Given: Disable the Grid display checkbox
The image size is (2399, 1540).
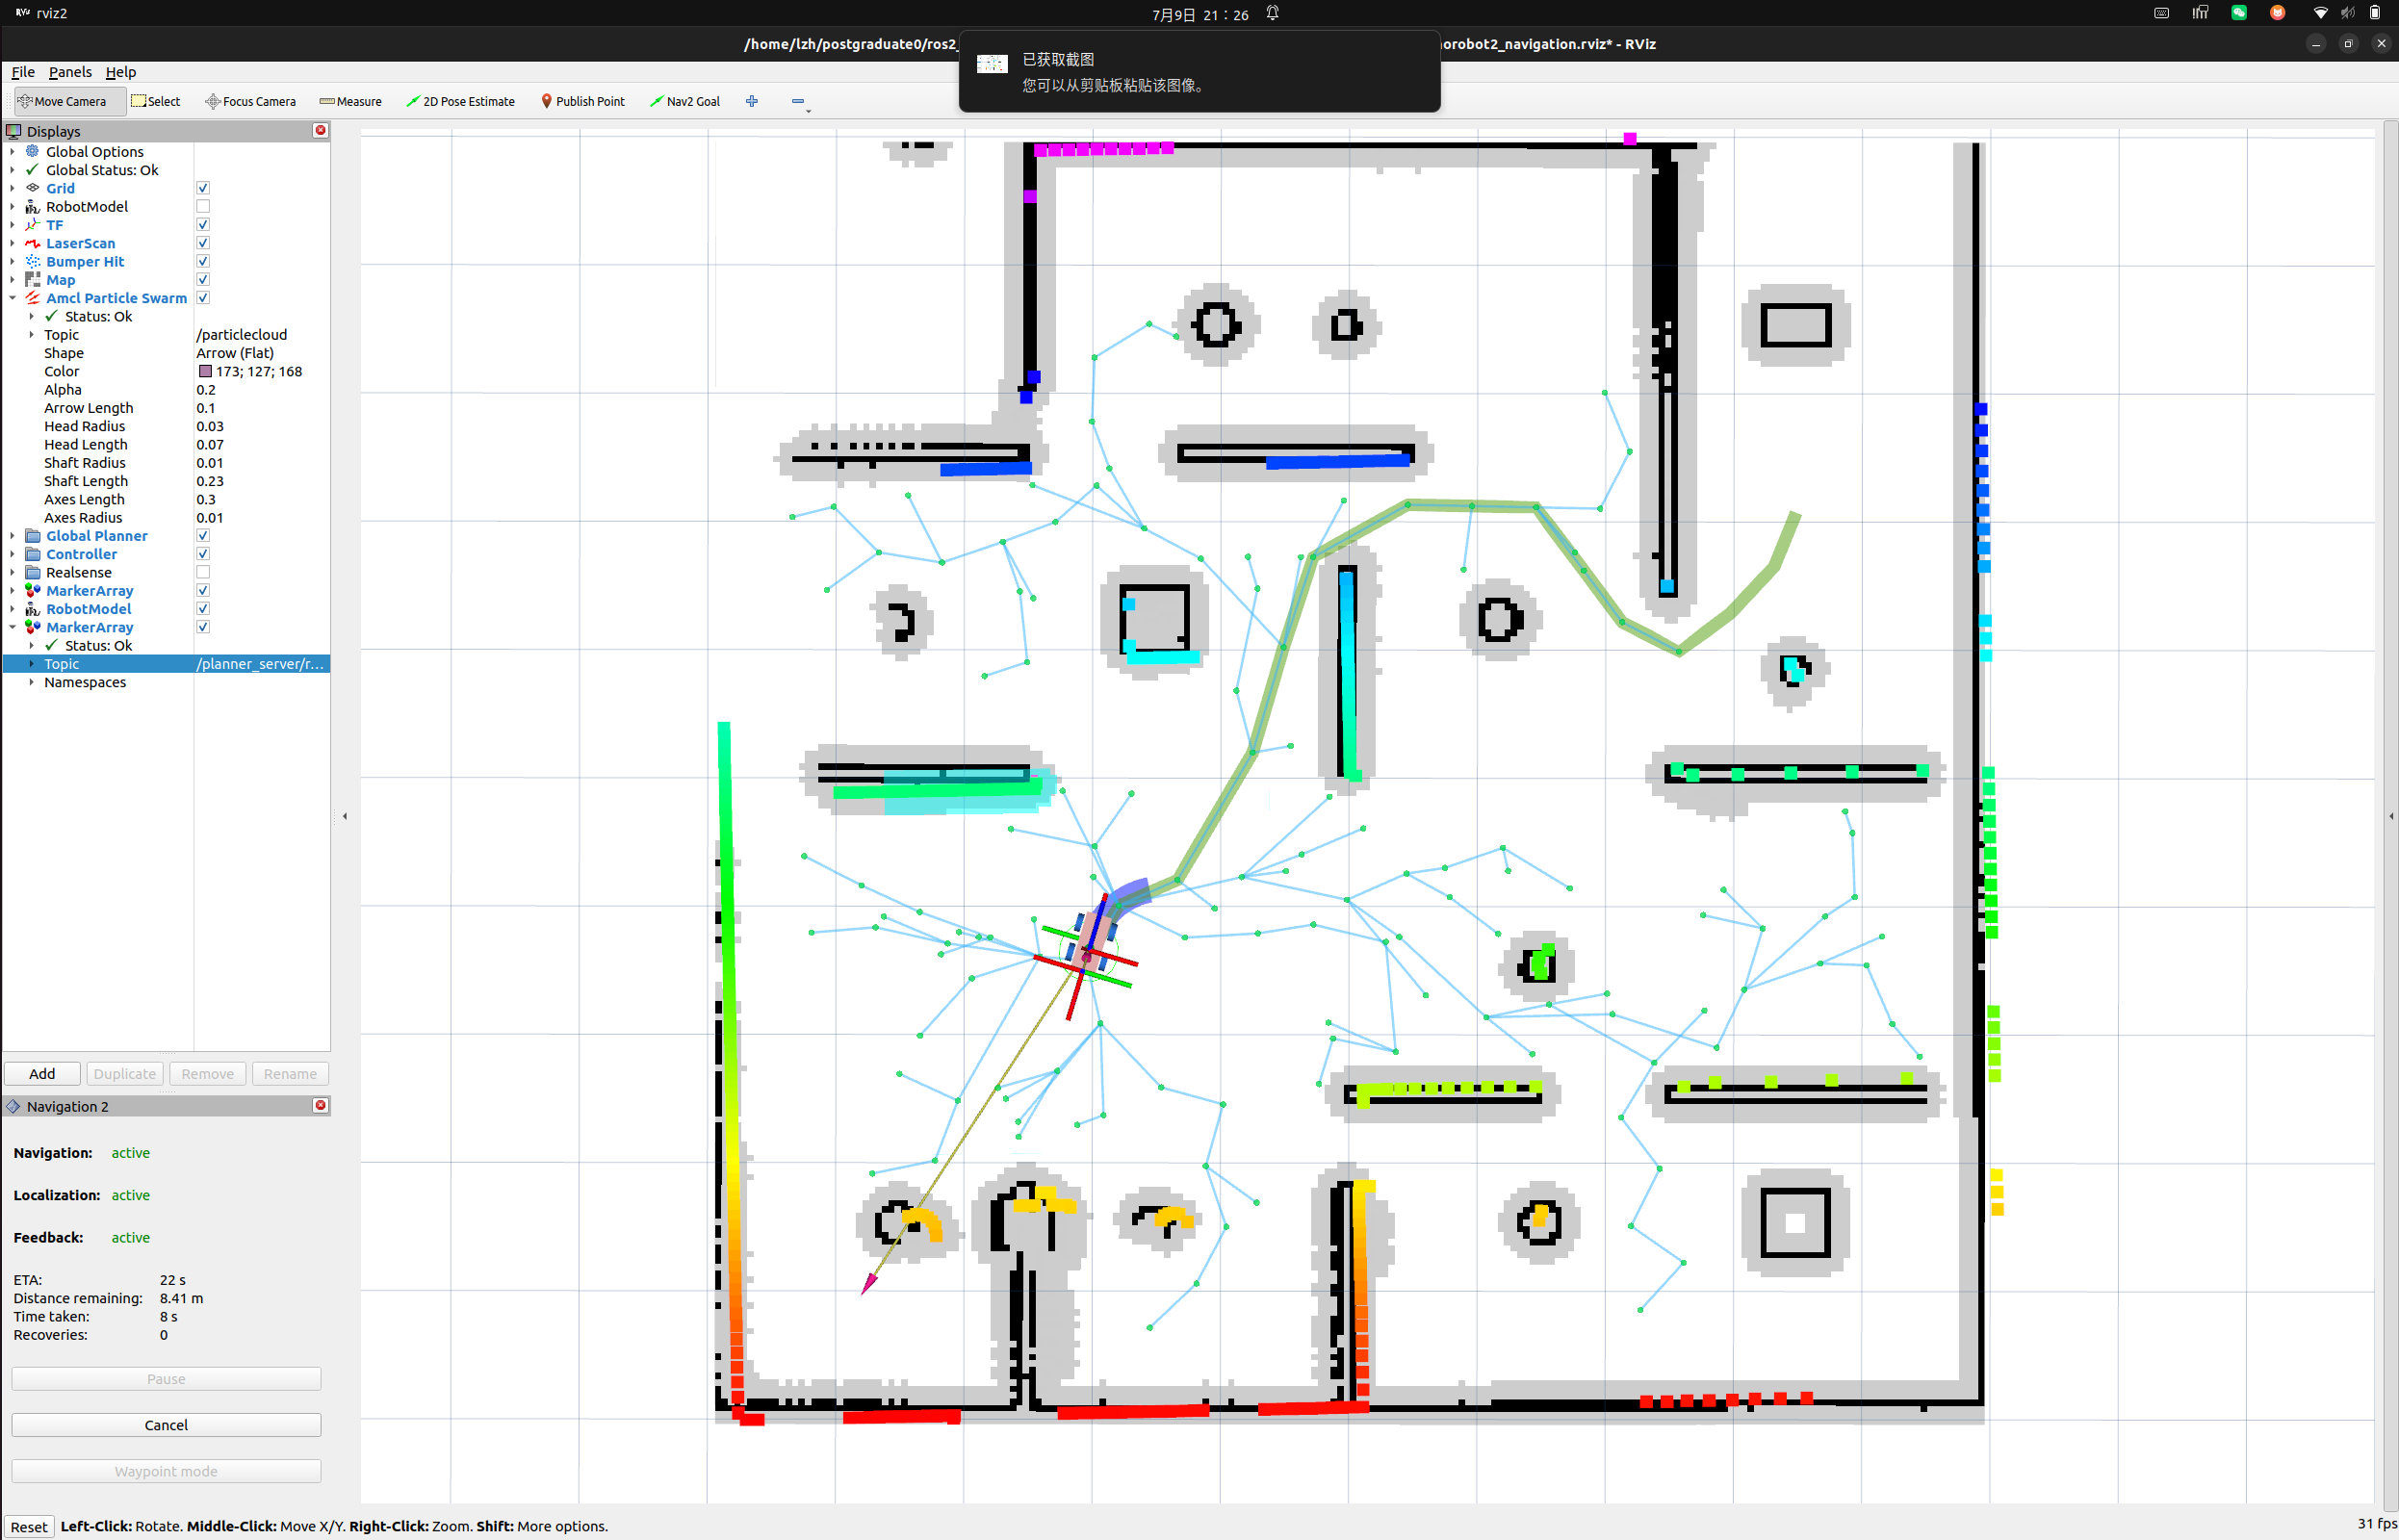Looking at the screenshot, I should (203, 188).
